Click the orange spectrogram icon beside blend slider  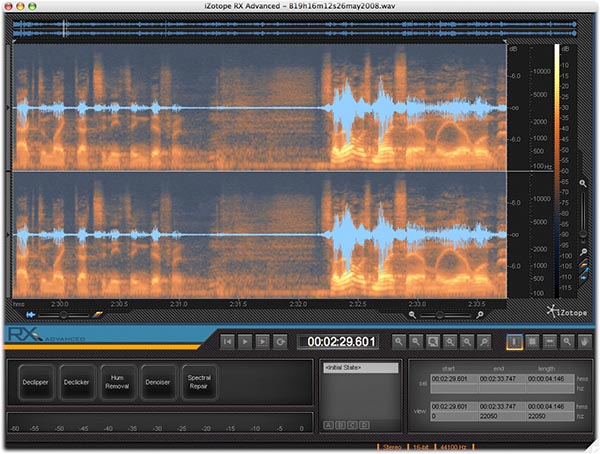(x=98, y=314)
